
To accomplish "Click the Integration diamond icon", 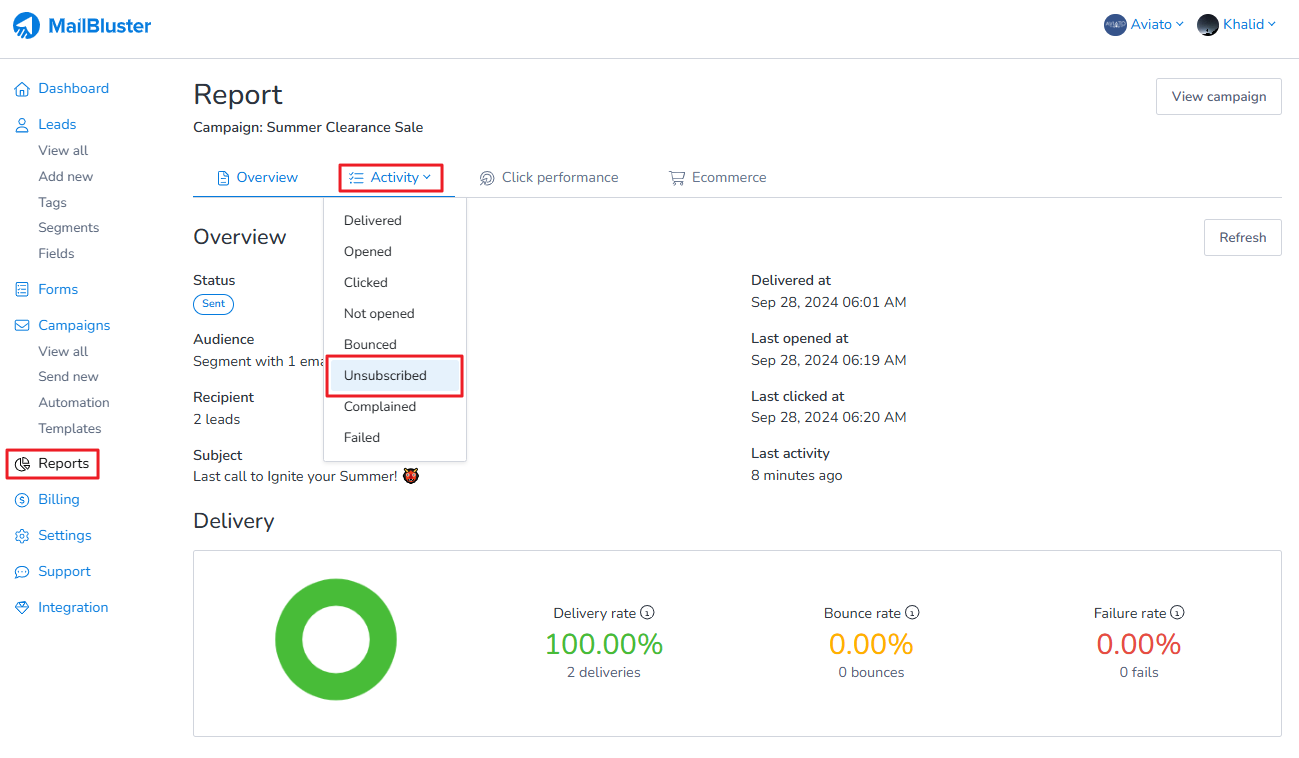I will point(22,608).
